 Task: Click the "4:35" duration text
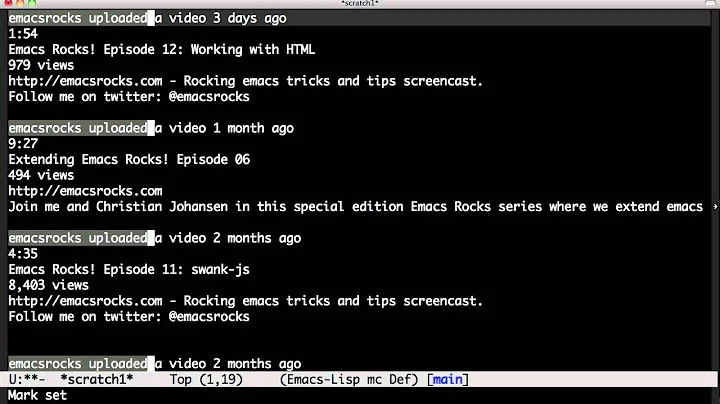pyautogui.click(x=23, y=253)
